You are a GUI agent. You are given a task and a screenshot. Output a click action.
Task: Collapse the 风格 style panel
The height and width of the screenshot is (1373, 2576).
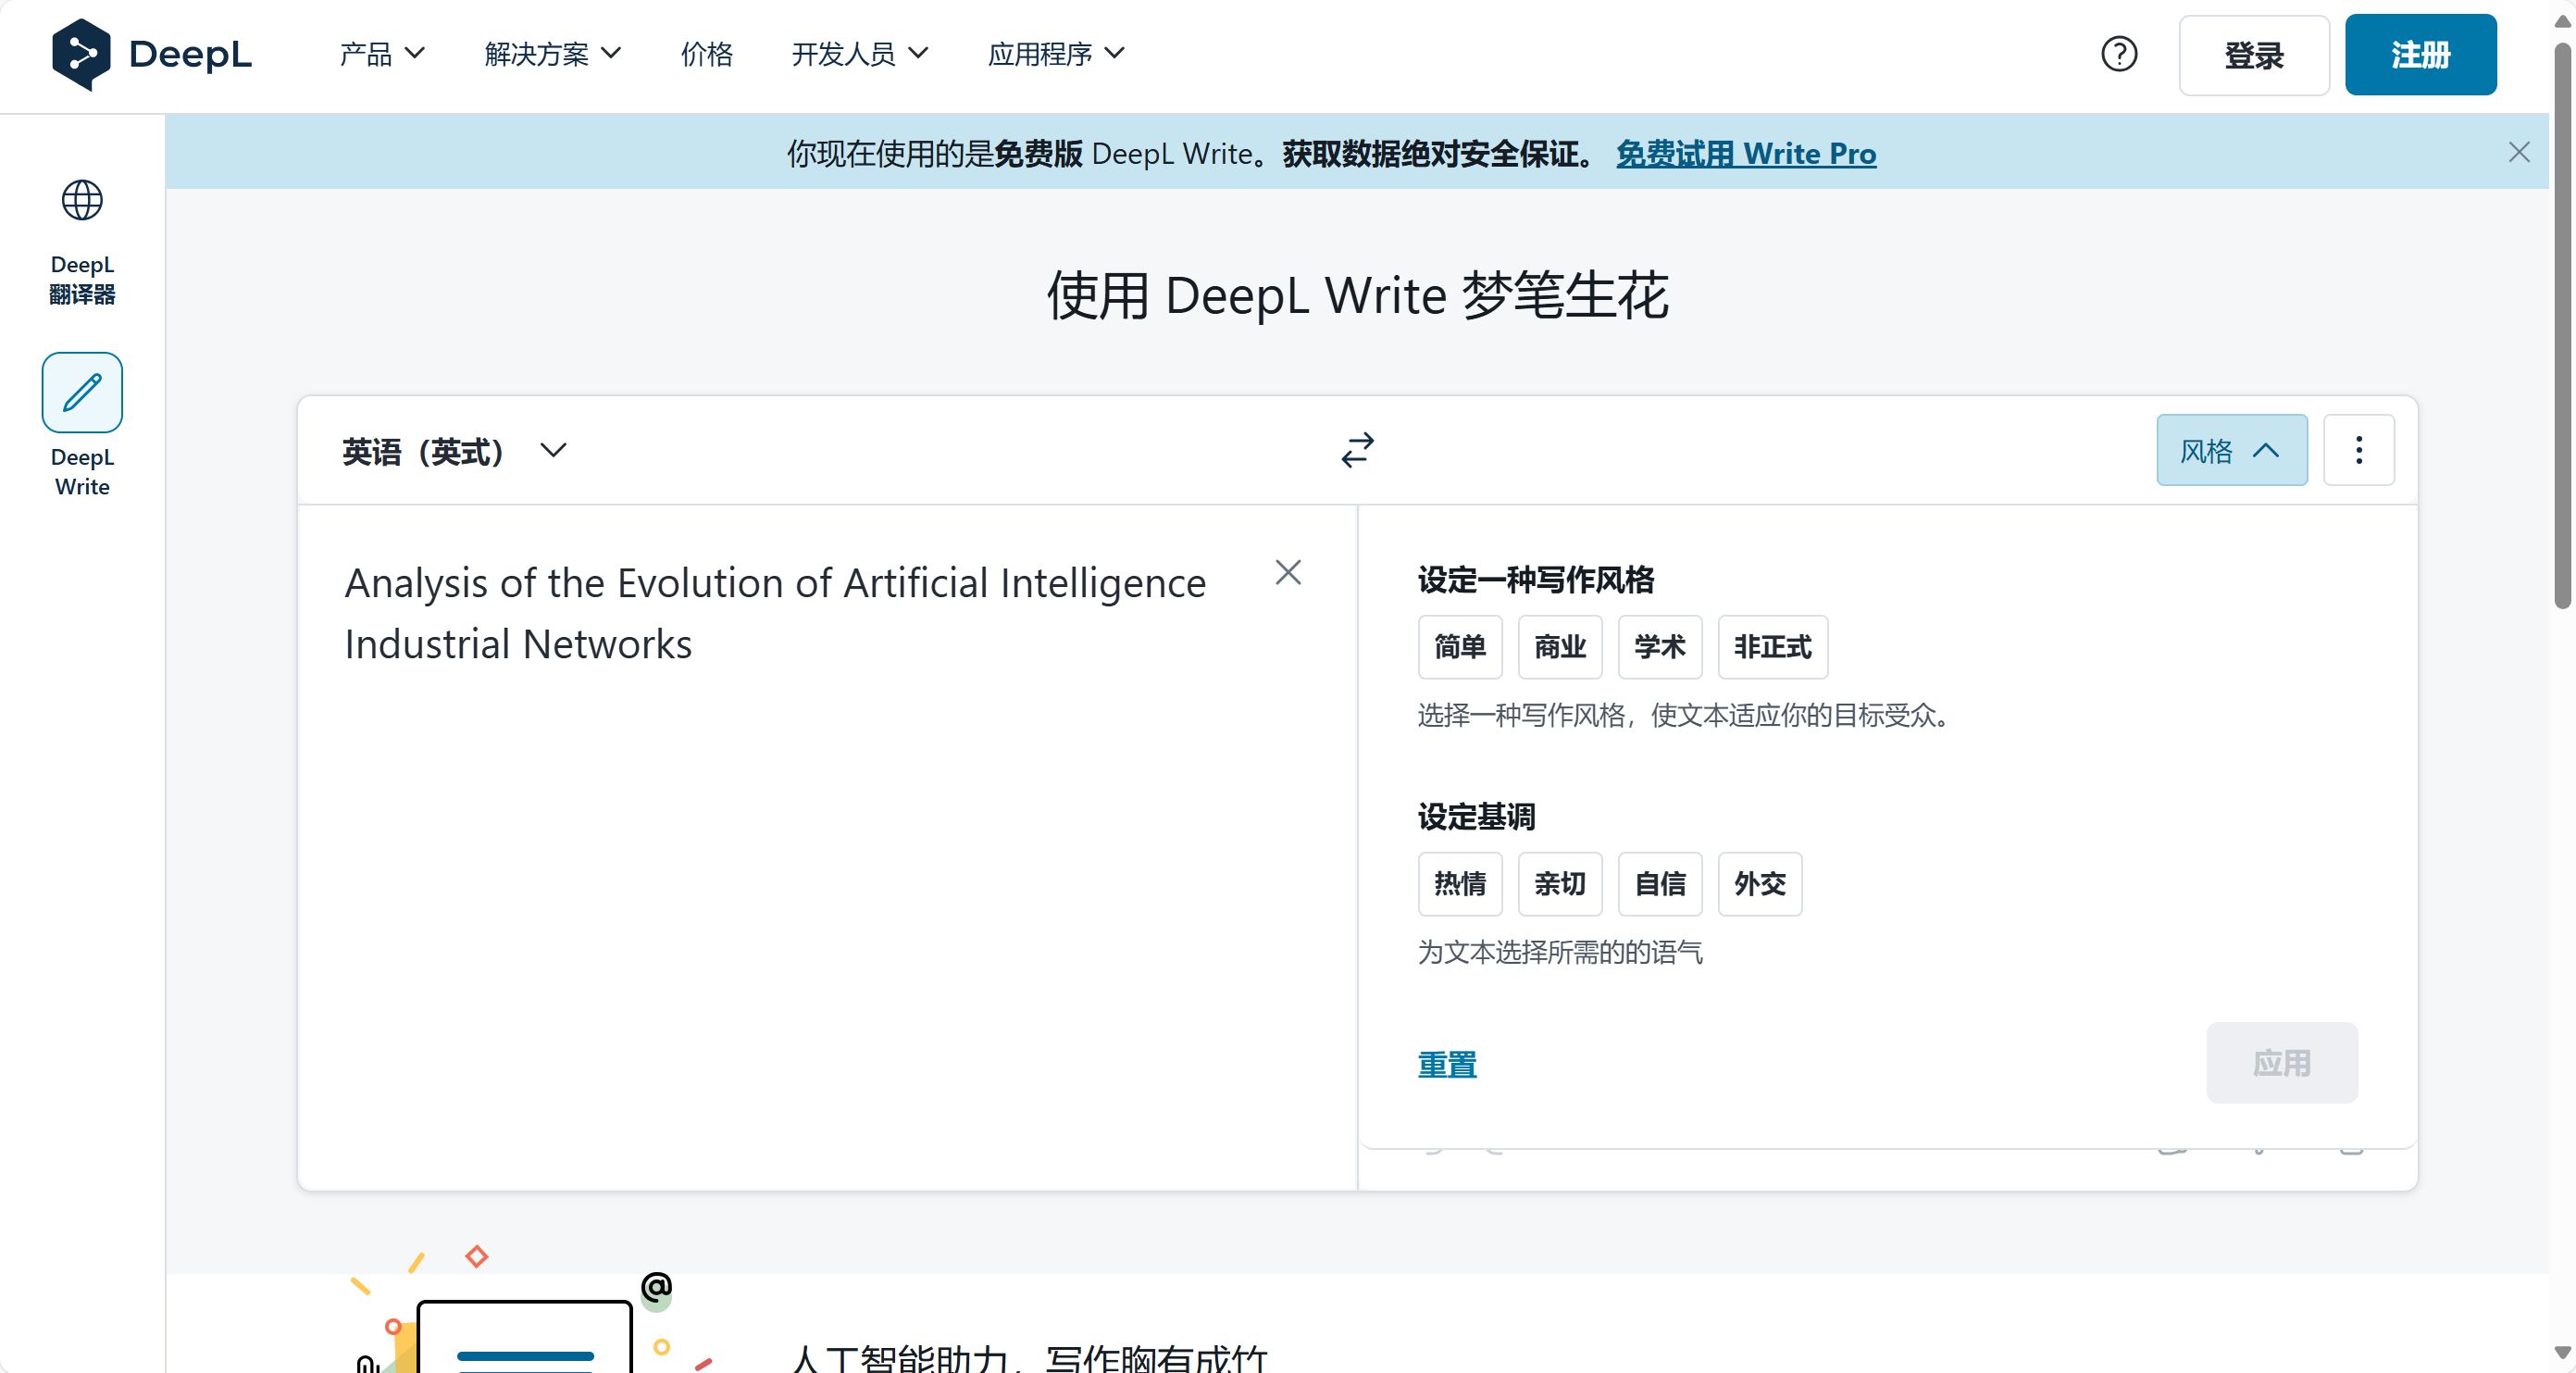coord(2231,450)
